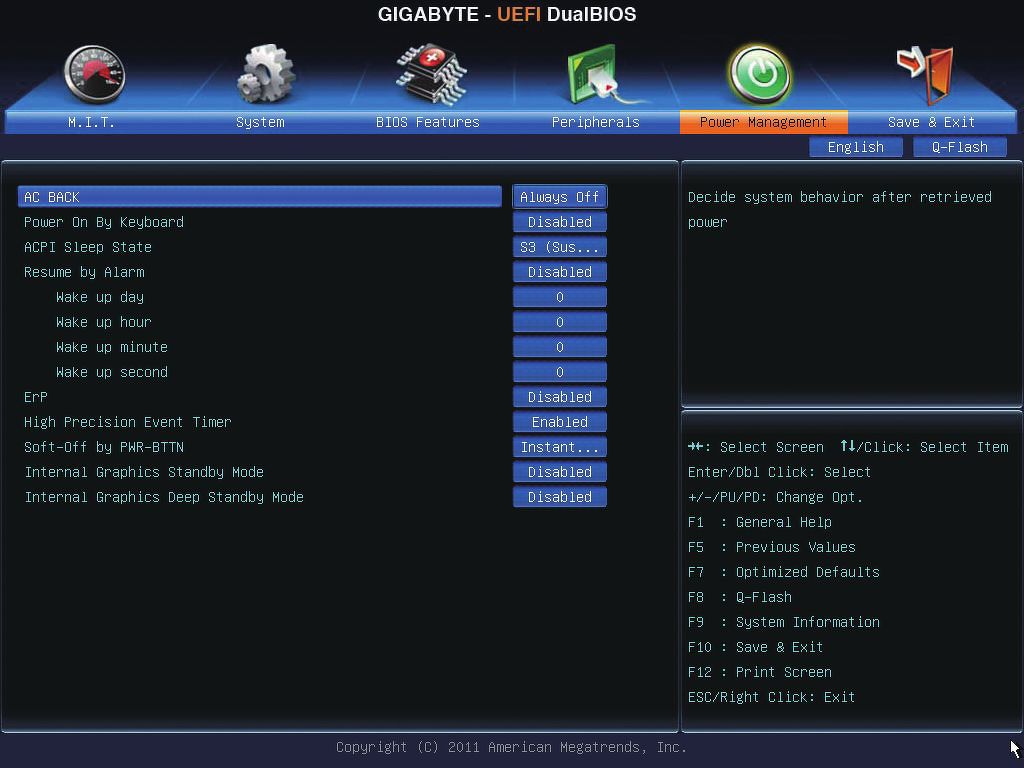
Task: Select the Power Management tab
Action: [x=763, y=122]
